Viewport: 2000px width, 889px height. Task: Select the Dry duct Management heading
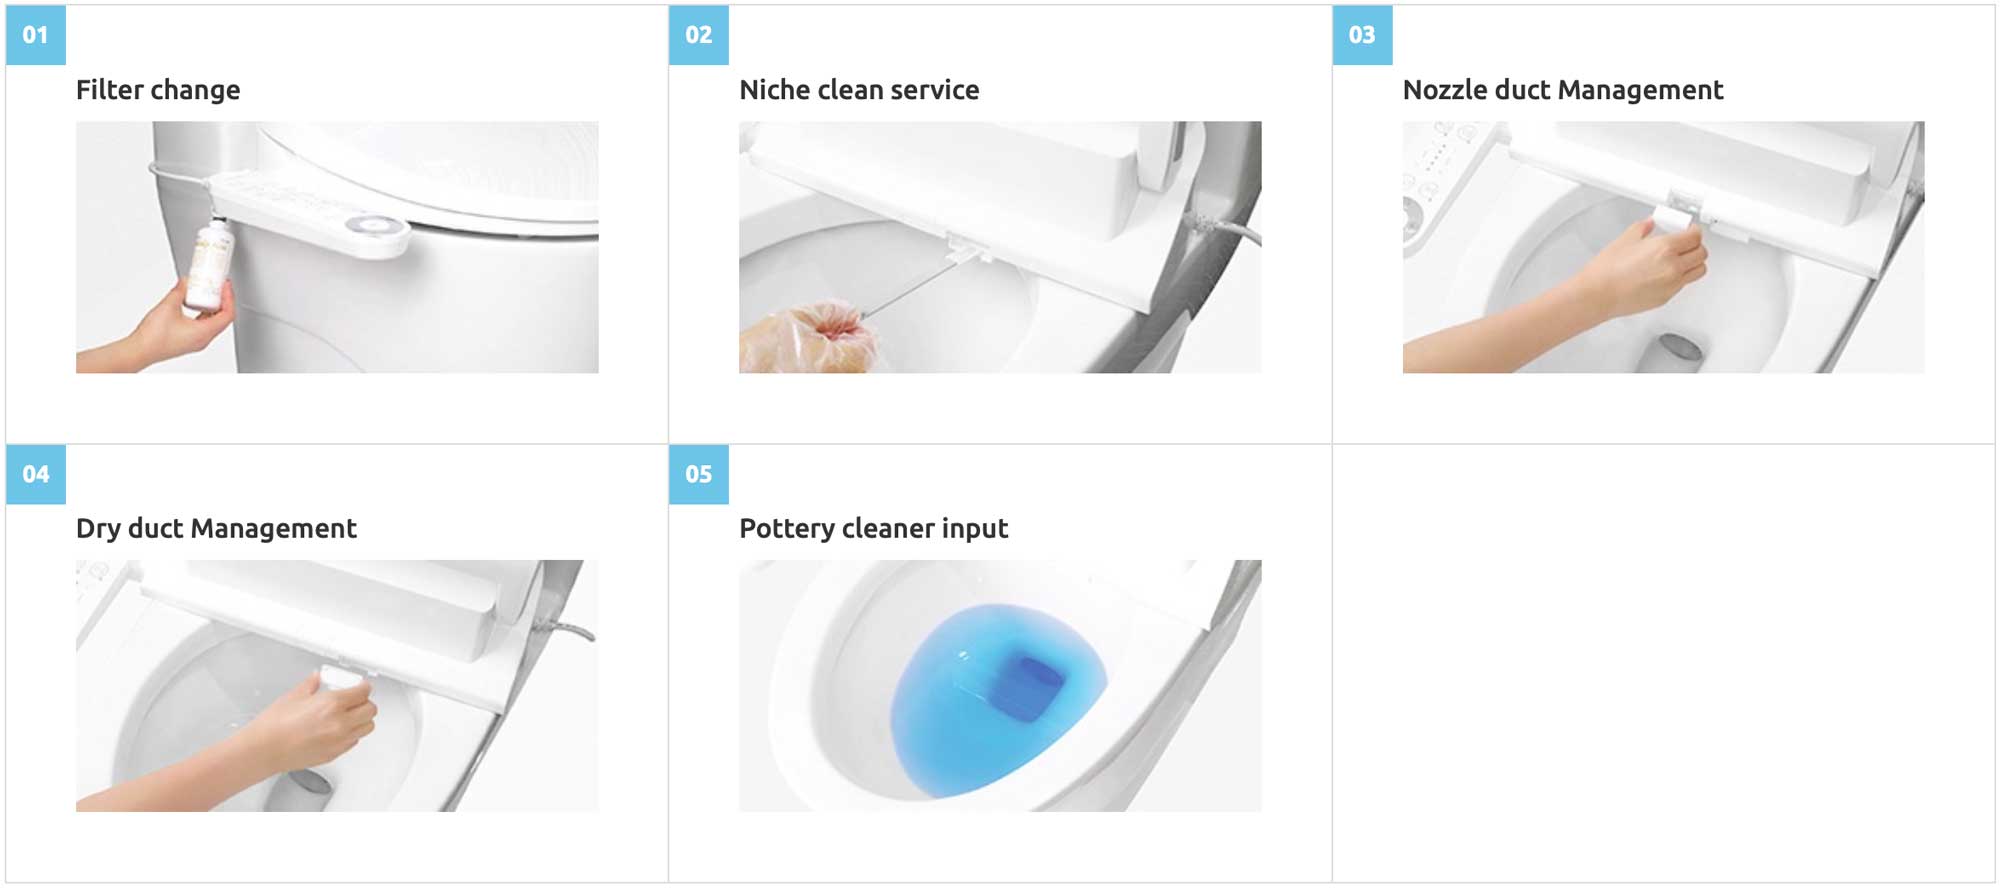216,528
